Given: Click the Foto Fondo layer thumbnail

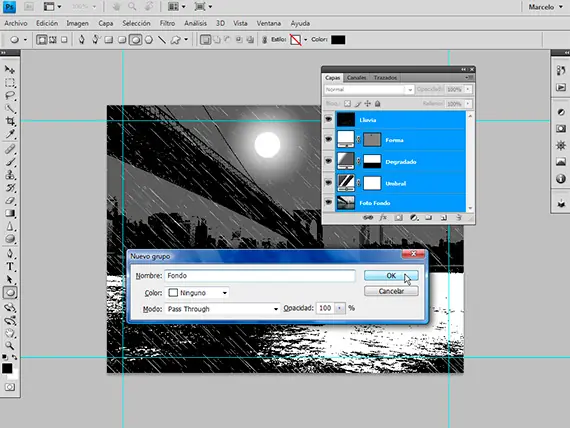Looking at the screenshot, I should 346,203.
